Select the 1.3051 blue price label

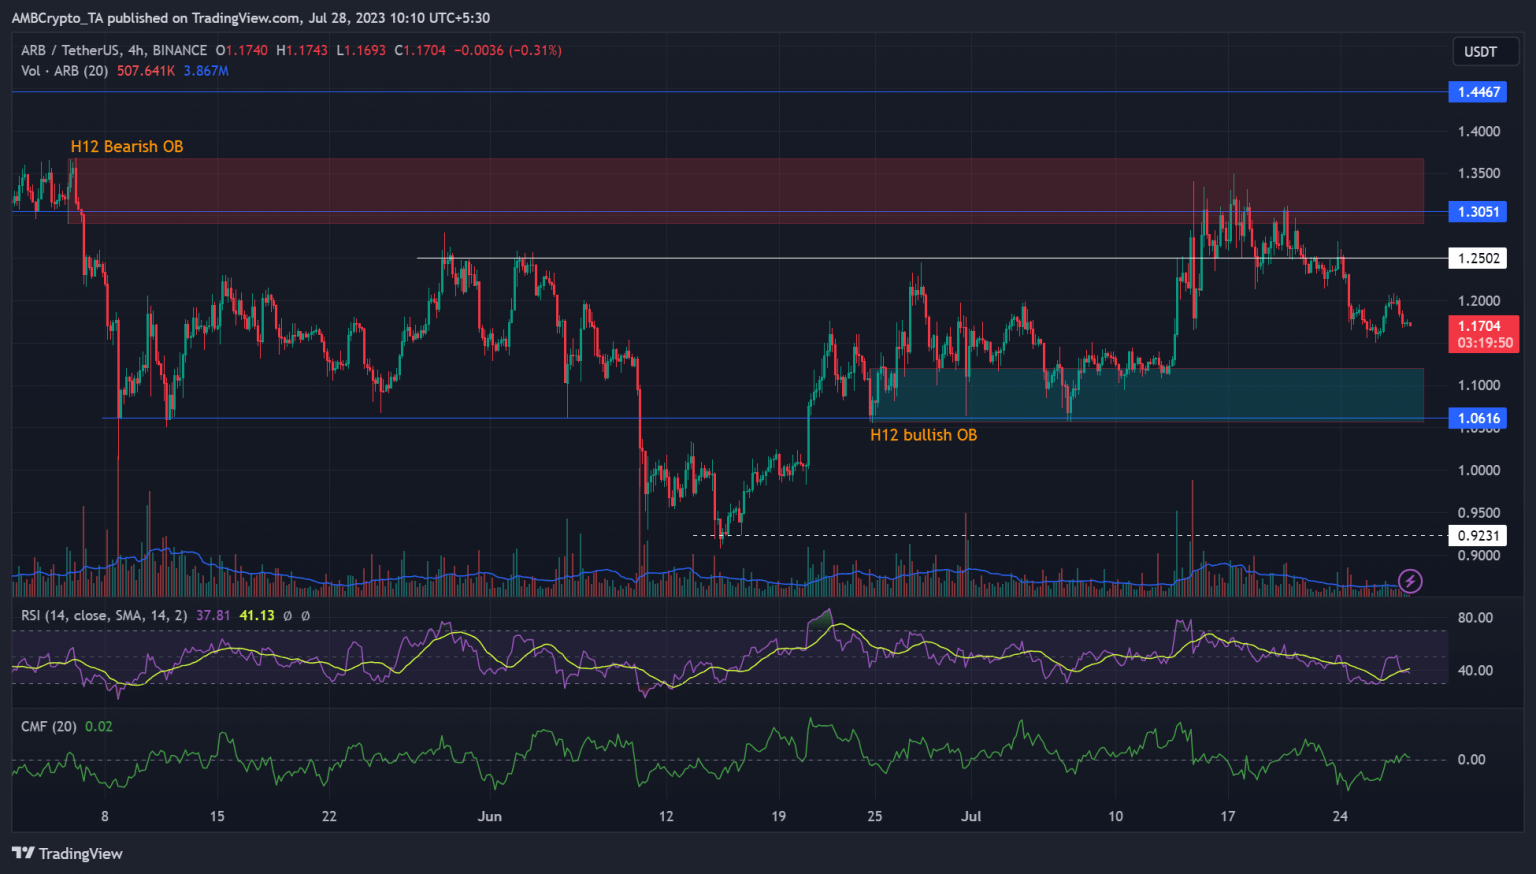pyautogui.click(x=1478, y=212)
